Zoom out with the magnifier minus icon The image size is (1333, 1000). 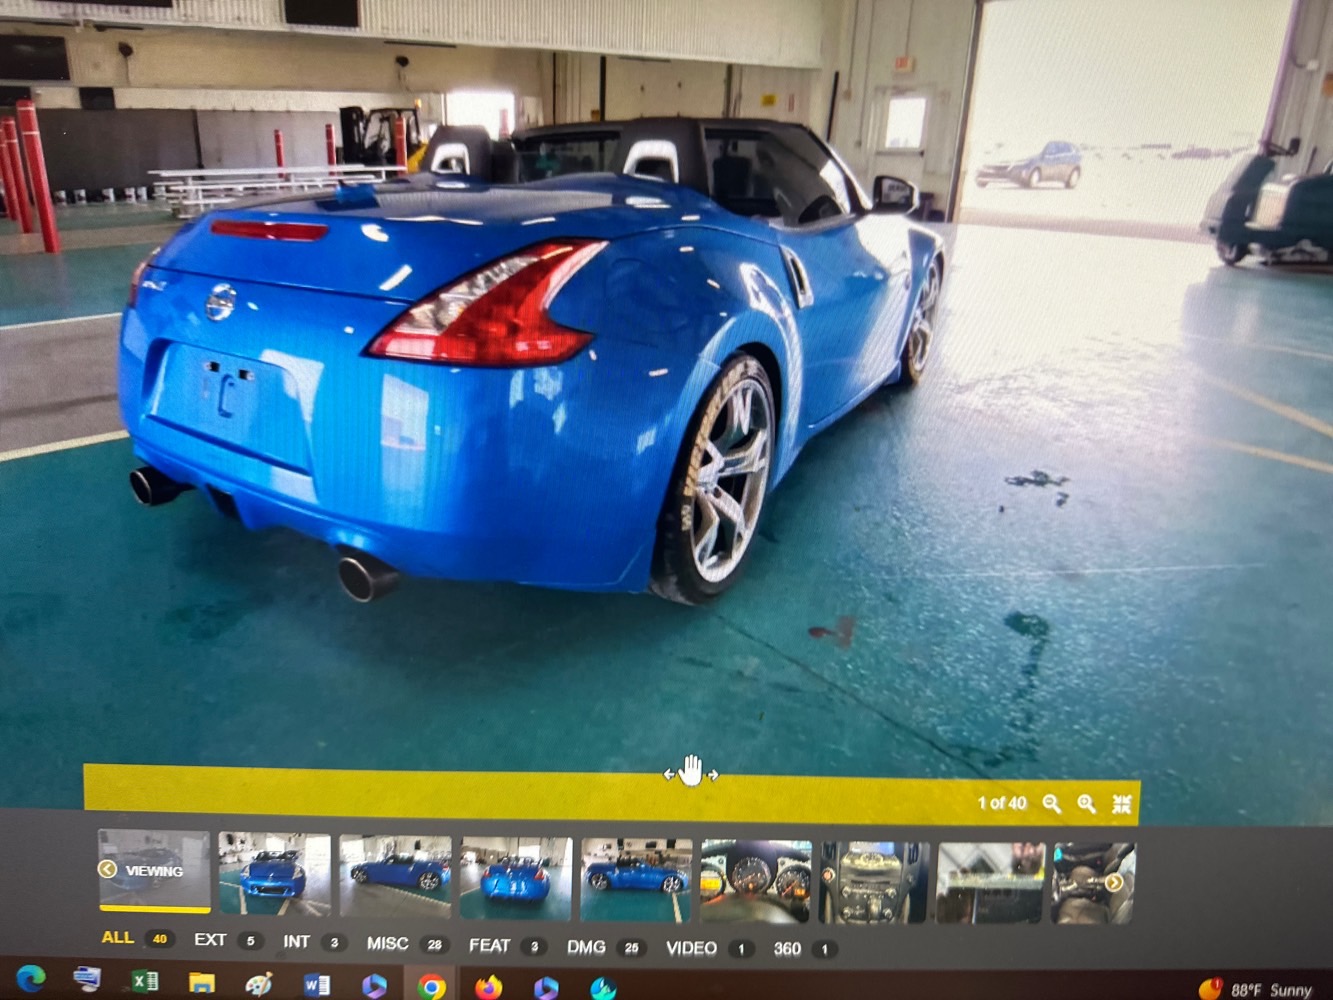click(x=1051, y=803)
